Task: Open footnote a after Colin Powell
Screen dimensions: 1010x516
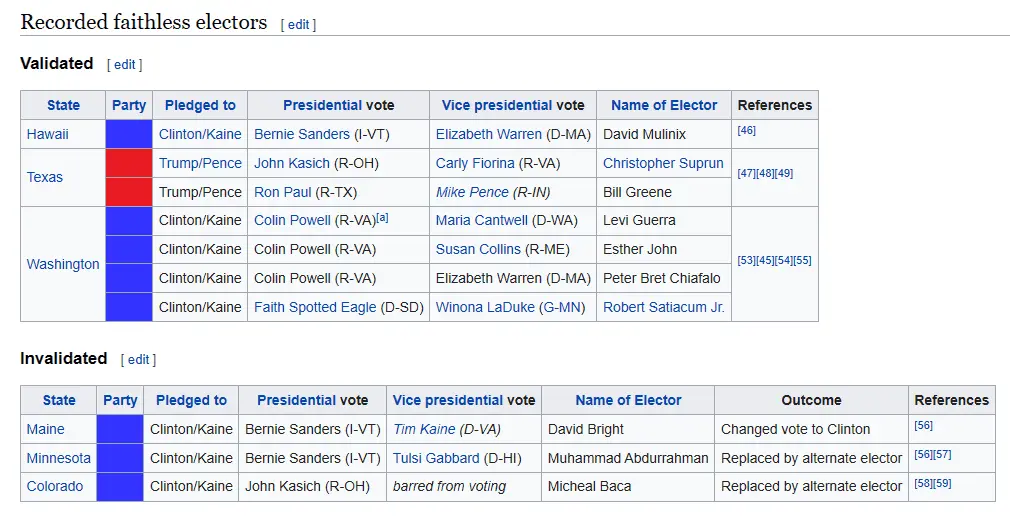Action: (x=383, y=217)
